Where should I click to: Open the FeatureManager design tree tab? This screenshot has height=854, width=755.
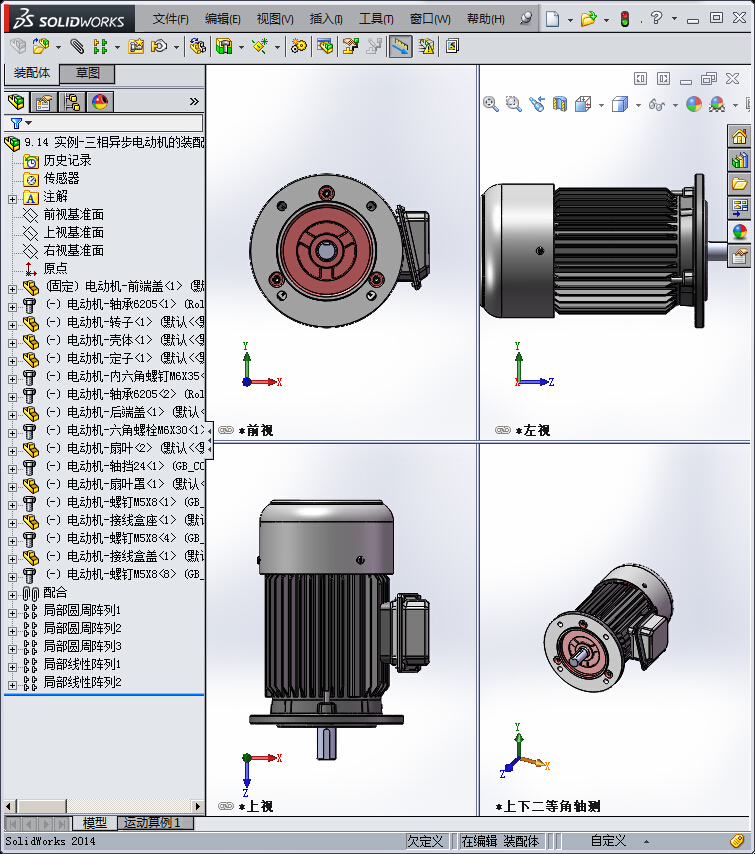click(x=16, y=102)
